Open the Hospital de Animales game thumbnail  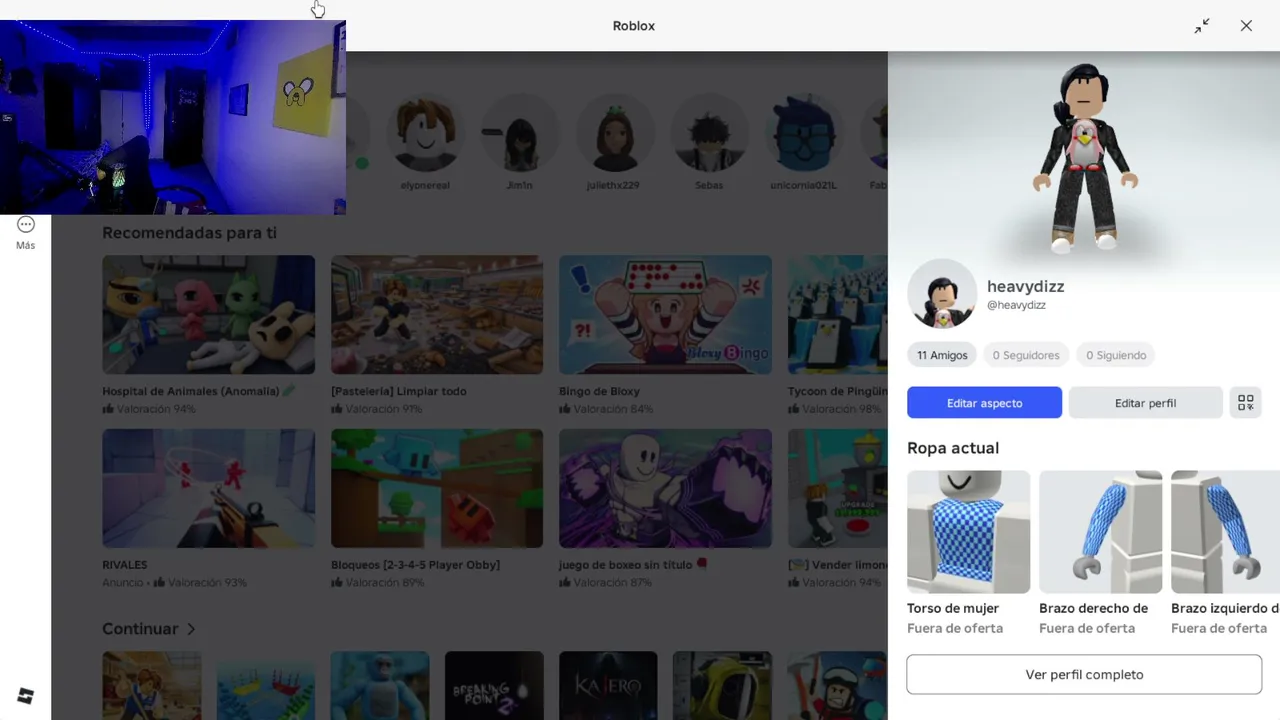pos(208,315)
